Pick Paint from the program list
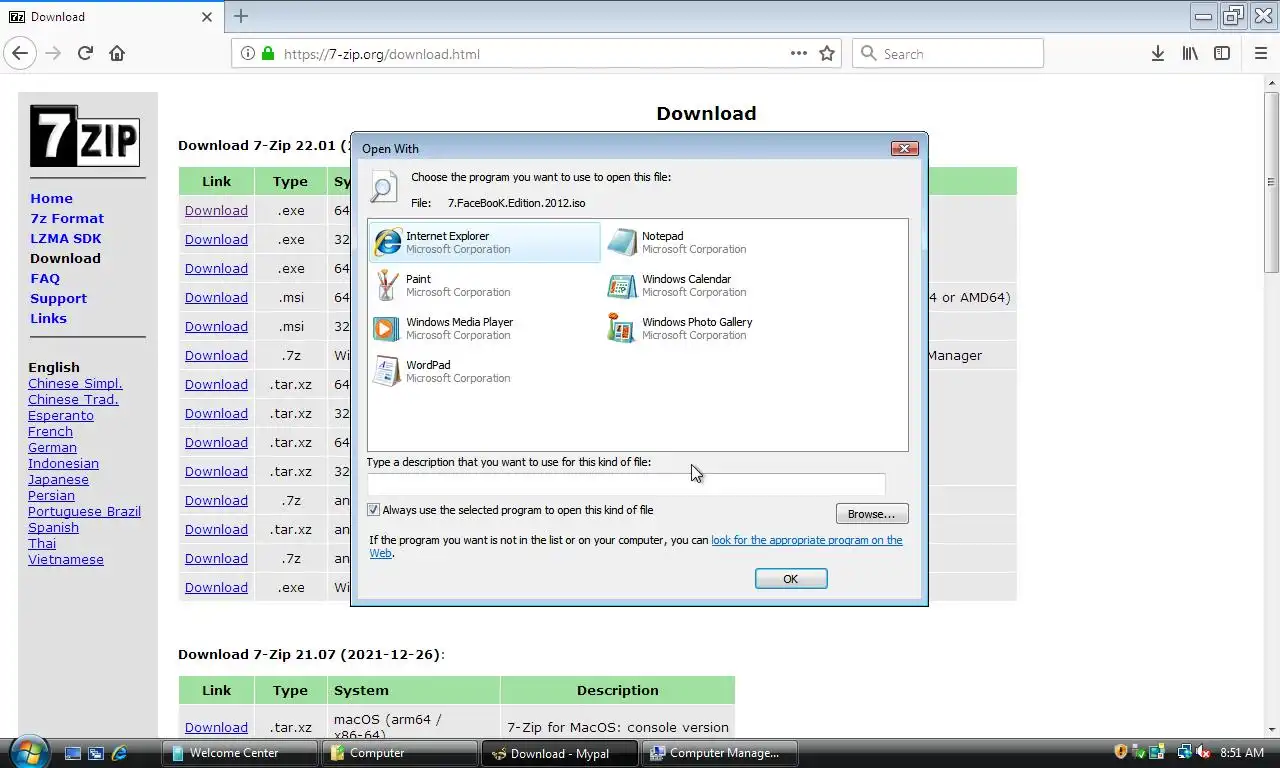Image resolution: width=1280 pixels, height=768 pixels. pyautogui.click(x=441, y=286)
